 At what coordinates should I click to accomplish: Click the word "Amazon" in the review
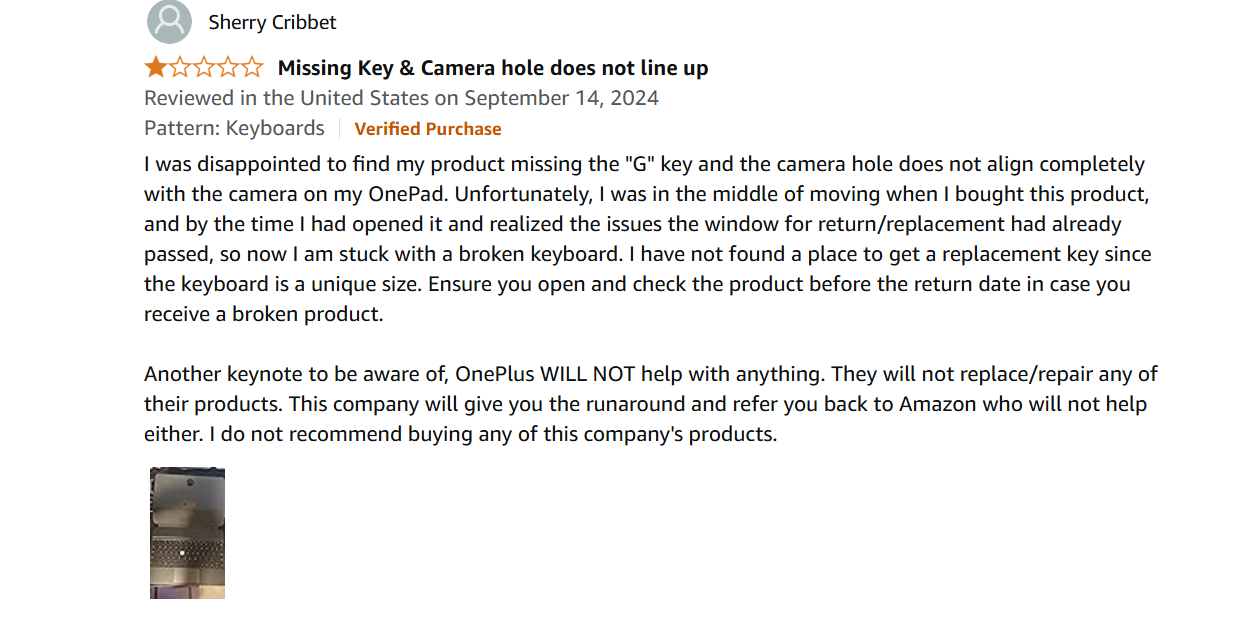pos(940,404)
